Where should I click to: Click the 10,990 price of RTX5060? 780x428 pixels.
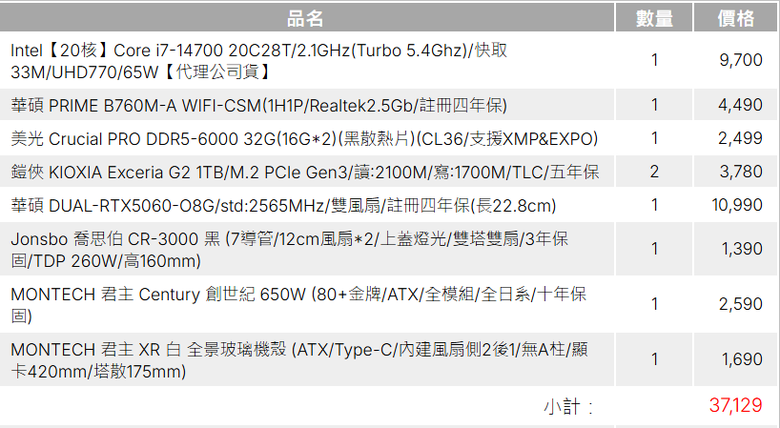(737, 205)
